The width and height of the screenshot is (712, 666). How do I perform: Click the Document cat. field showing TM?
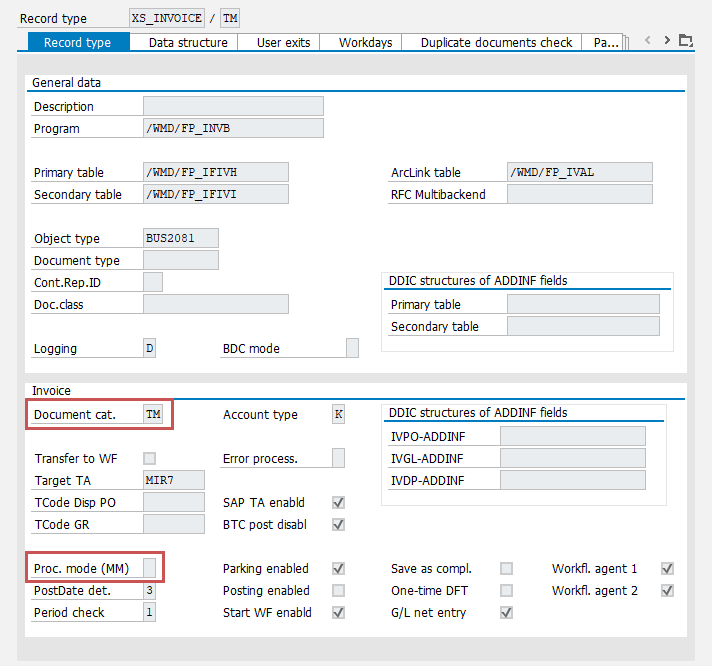153,415
